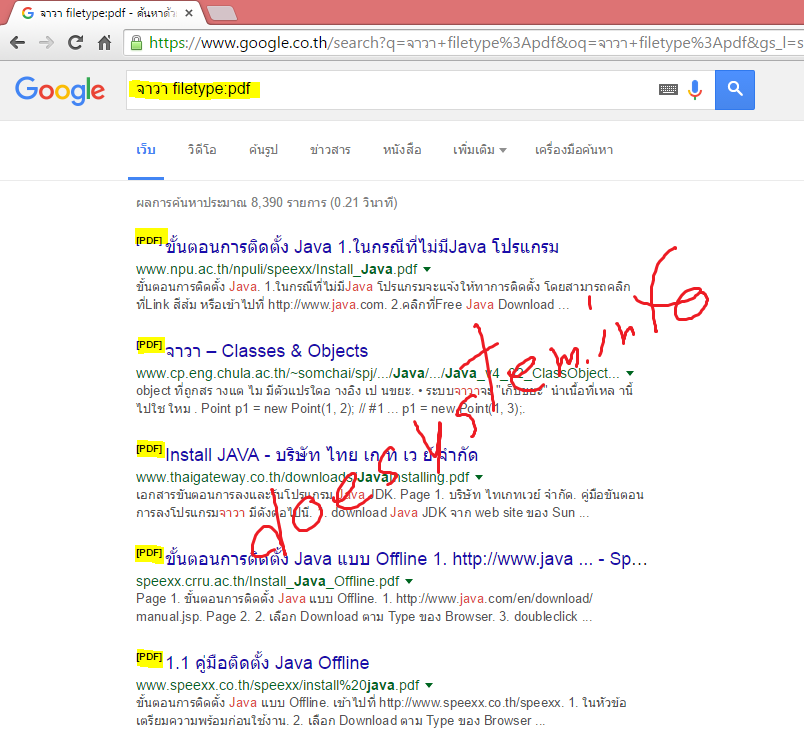This screenshot has height=735, width=804.
Task: Open the หนังสือ books tab
Action: (x=402, y=150)
